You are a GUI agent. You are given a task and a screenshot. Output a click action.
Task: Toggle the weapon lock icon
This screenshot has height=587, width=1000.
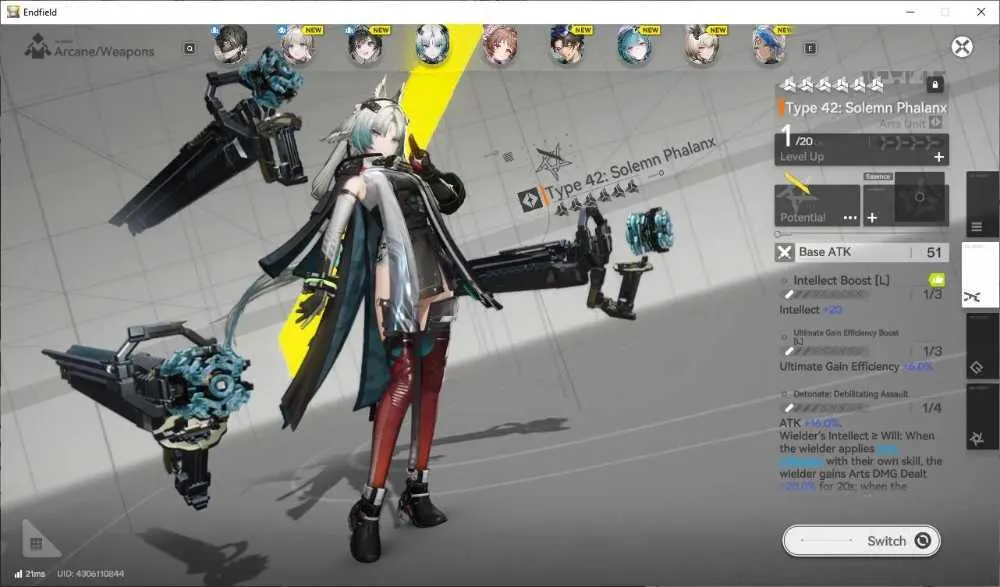pos(935,84)
